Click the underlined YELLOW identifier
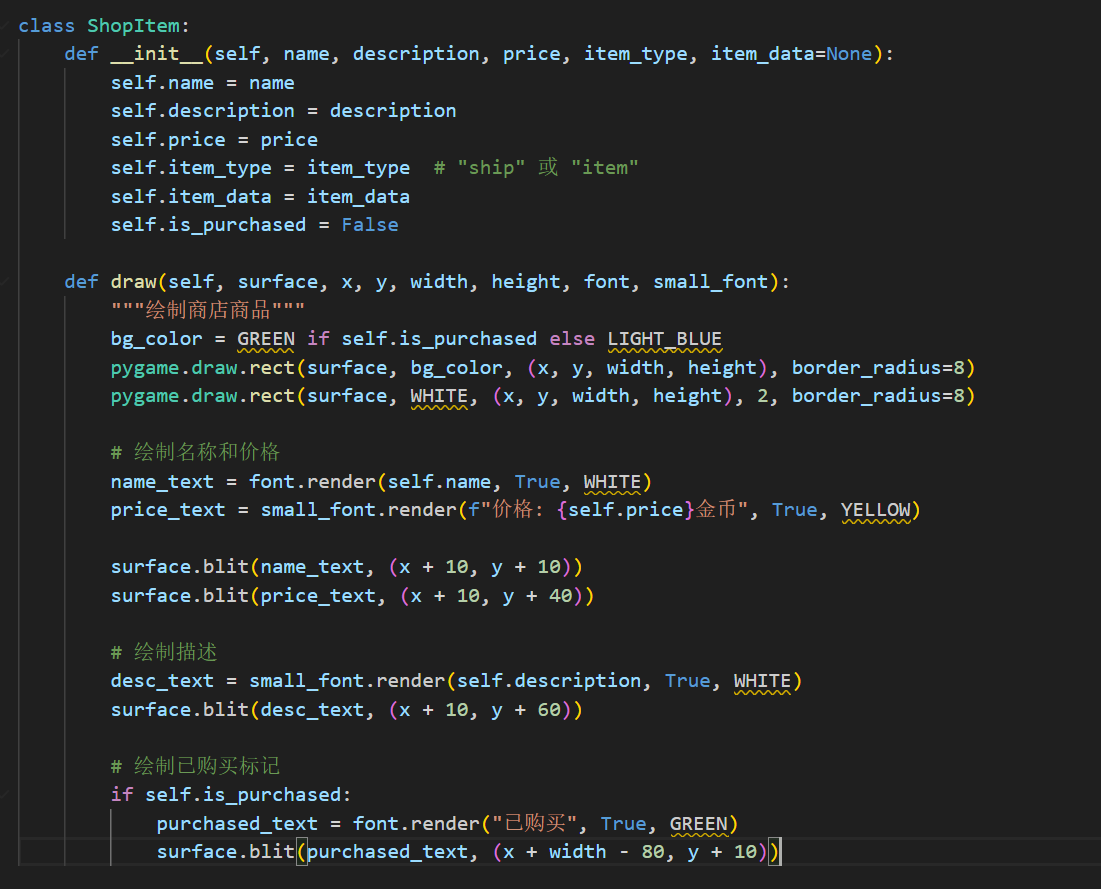The height and width of the screenshot is (889, 1101). click(876, 510)
